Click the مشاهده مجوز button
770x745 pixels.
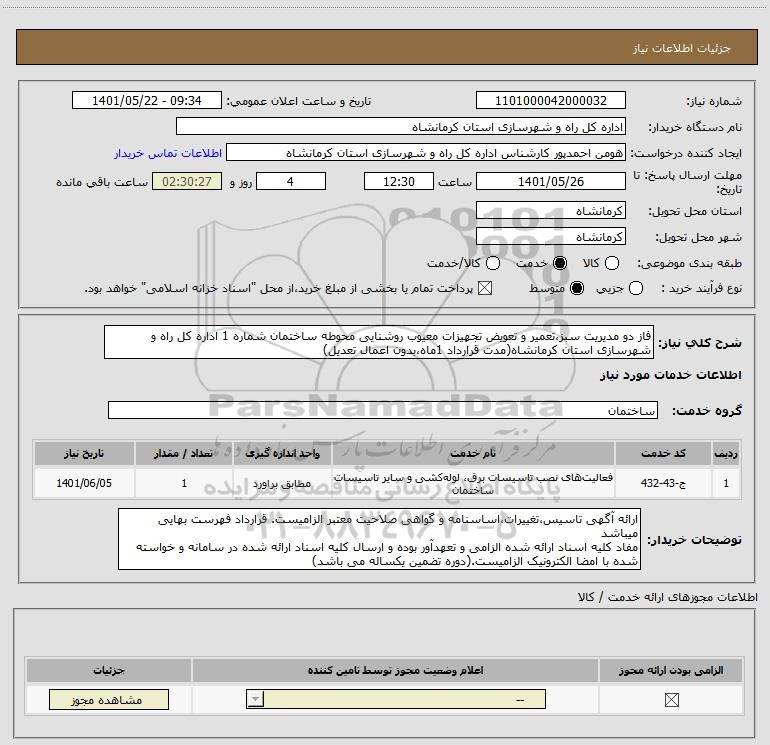(x=109, y=699)
